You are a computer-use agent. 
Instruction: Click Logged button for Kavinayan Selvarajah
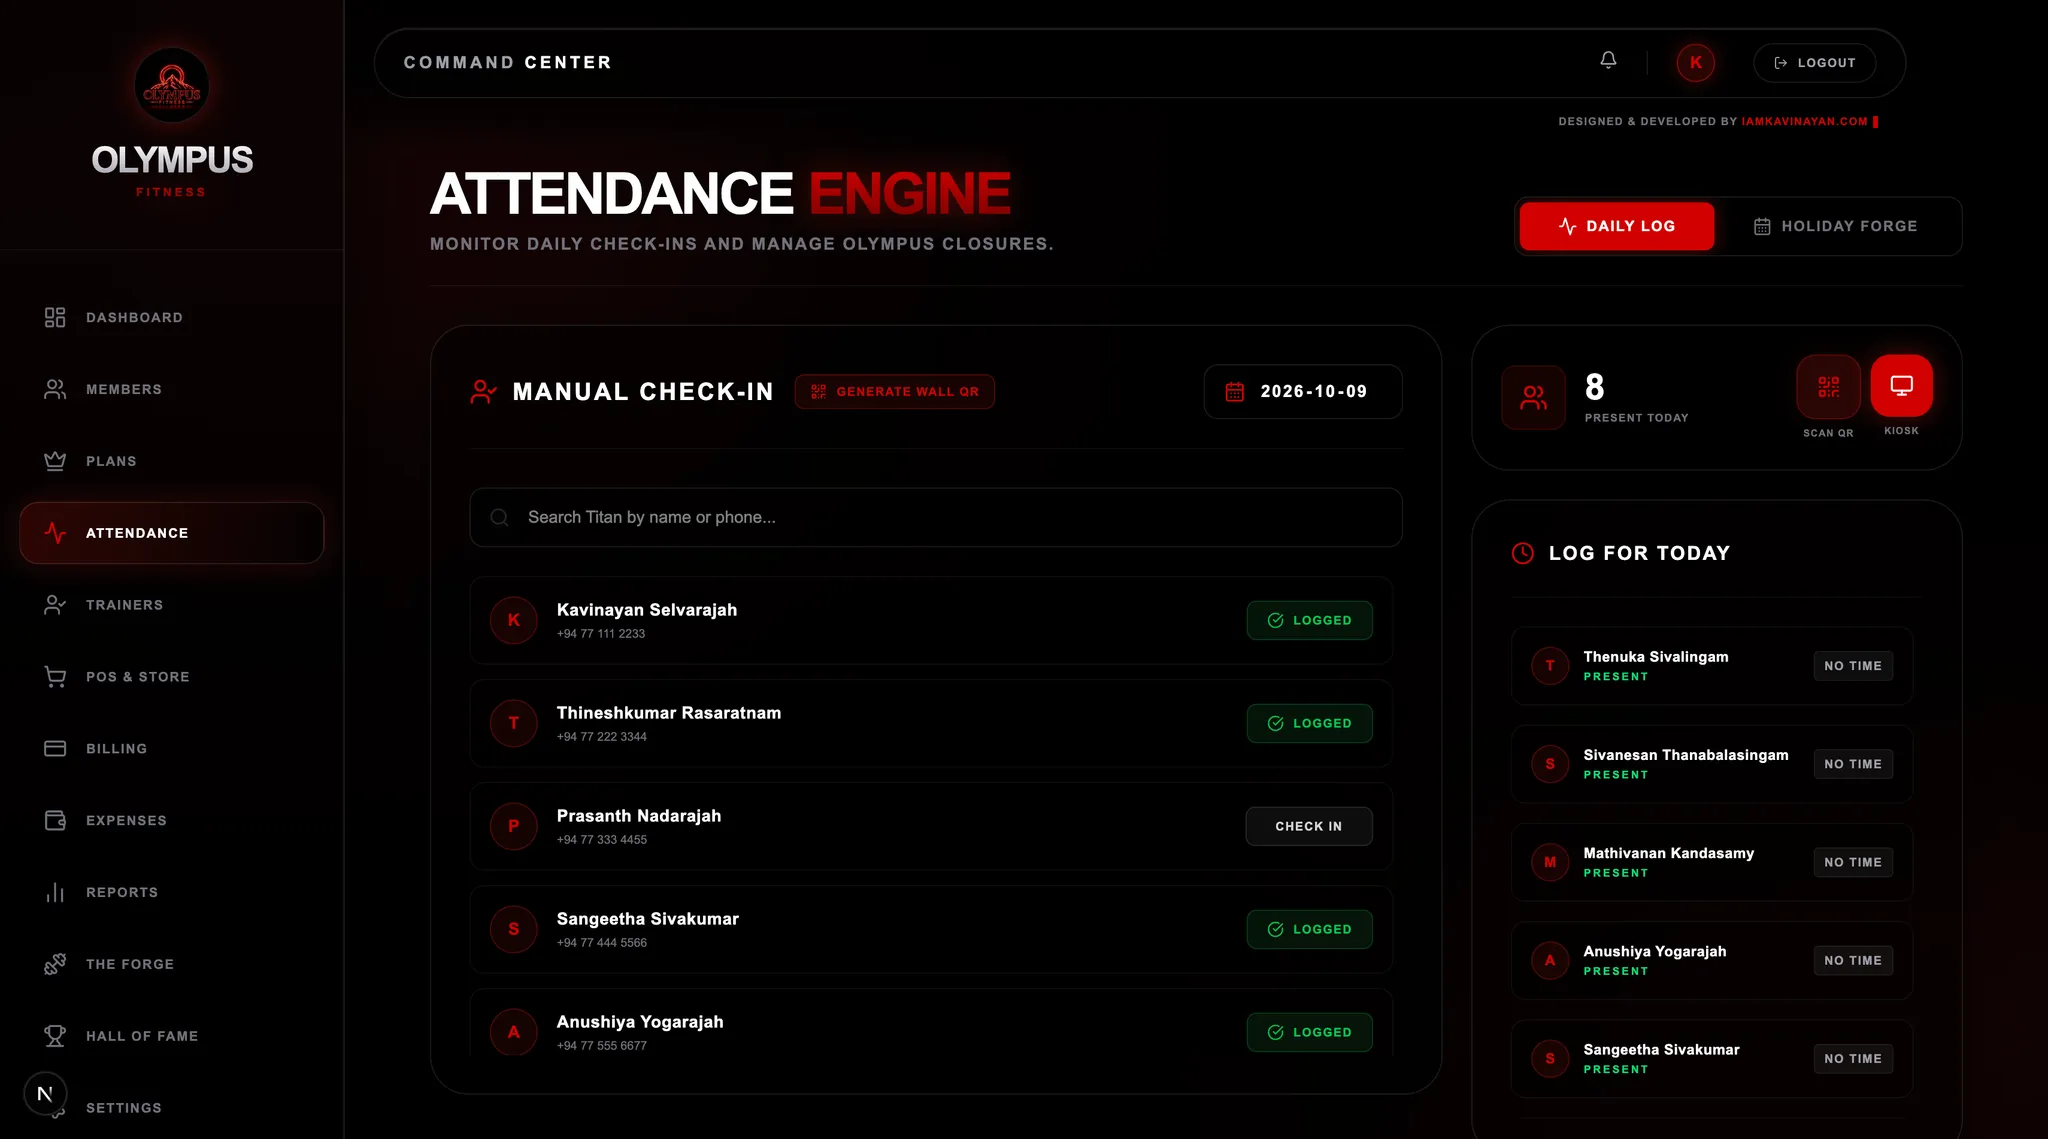click(x=1309, y=620)
